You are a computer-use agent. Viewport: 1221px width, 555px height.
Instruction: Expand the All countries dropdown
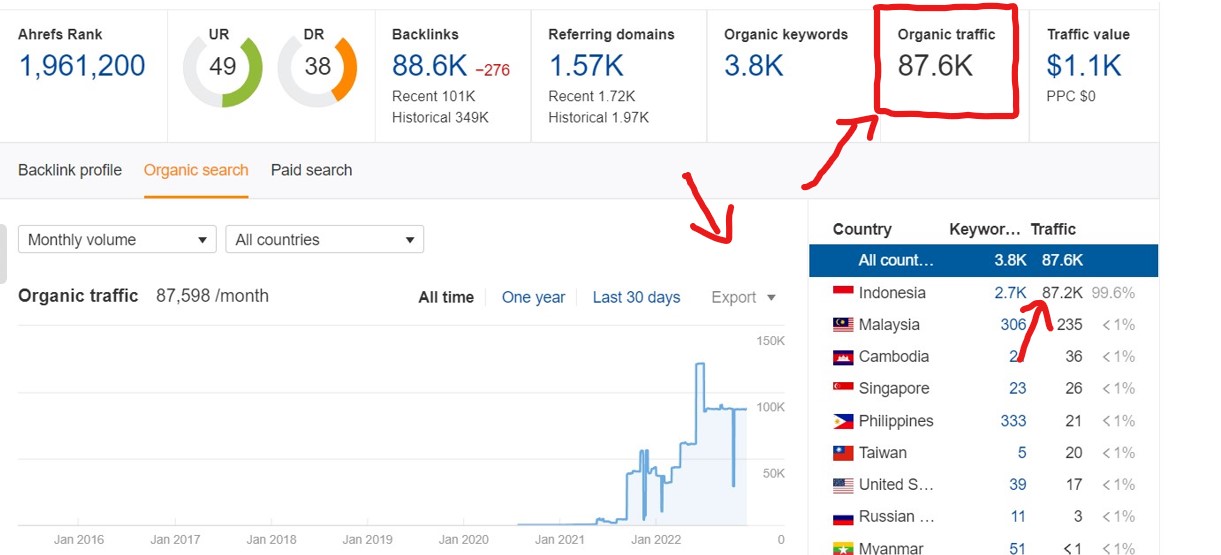(x=325, y=240)
